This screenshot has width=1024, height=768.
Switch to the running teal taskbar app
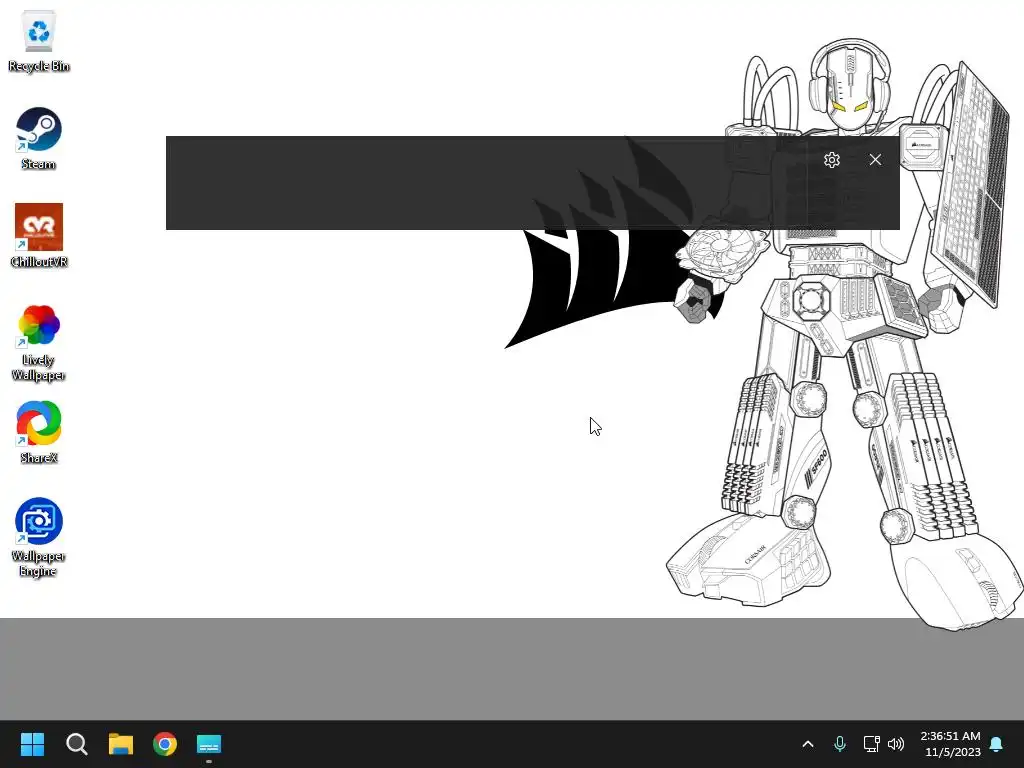(x=209, y=744)
